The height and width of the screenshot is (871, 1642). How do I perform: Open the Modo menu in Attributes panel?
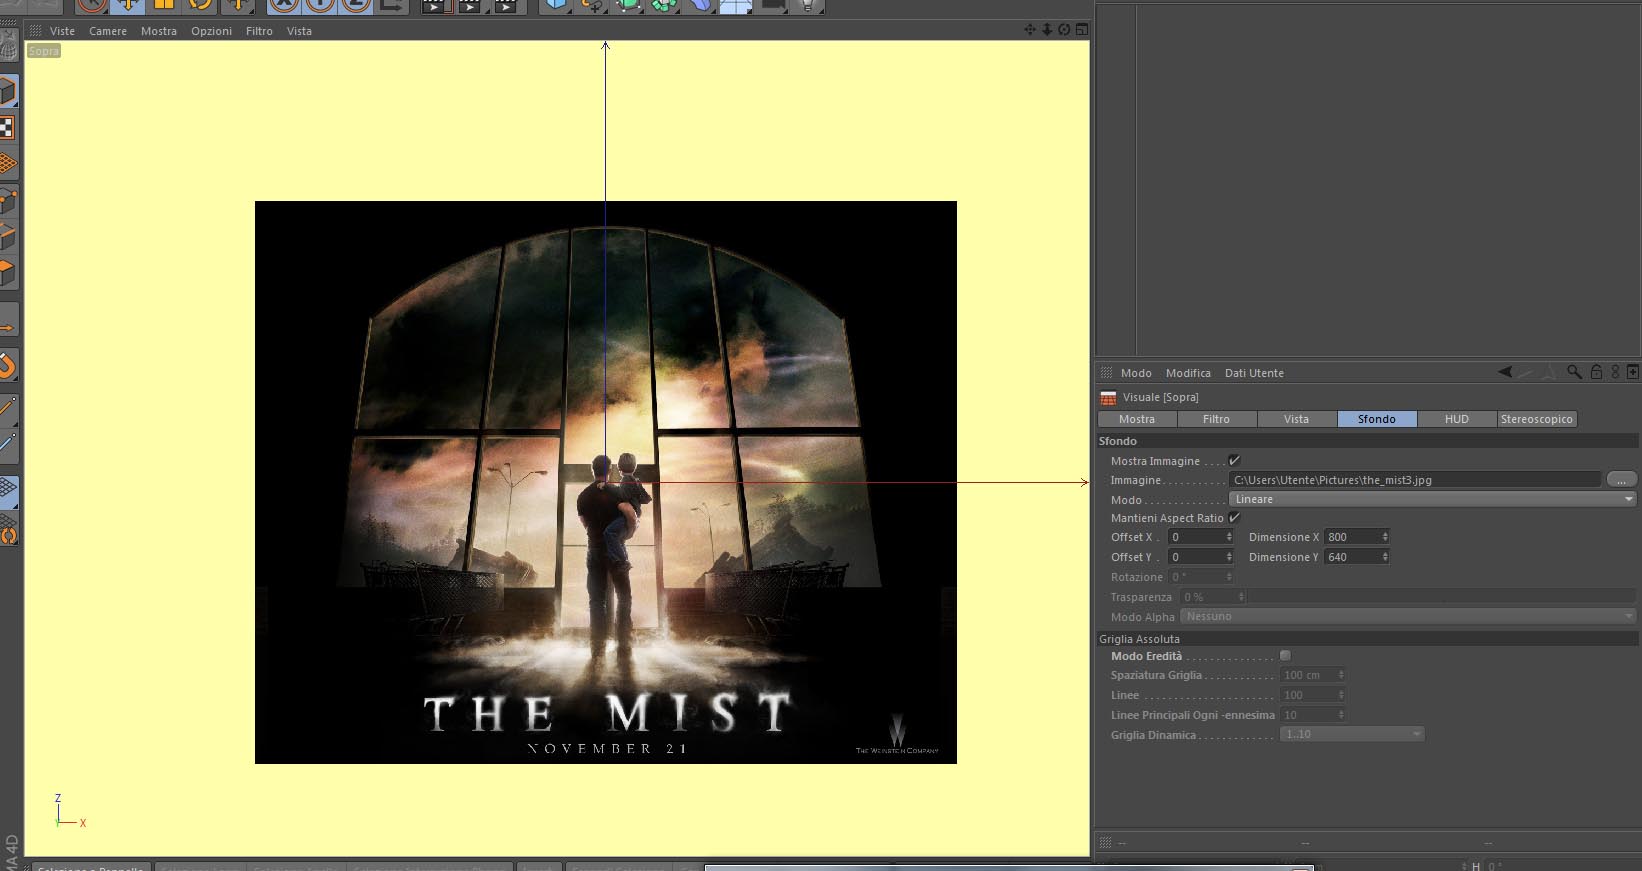point(1136,373)
